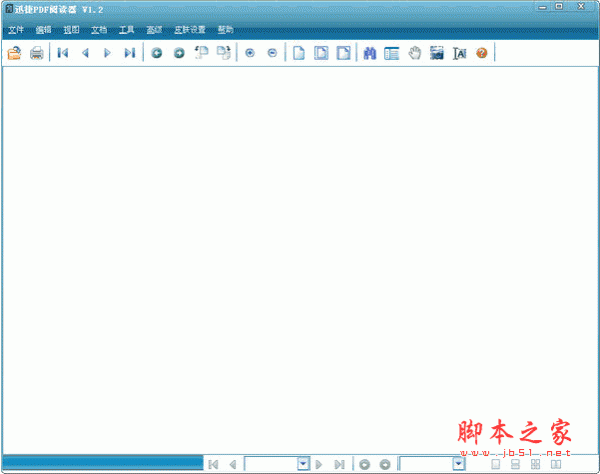Select the fit page view icon
Screen dimensions: 600x474
coord(321,53)
